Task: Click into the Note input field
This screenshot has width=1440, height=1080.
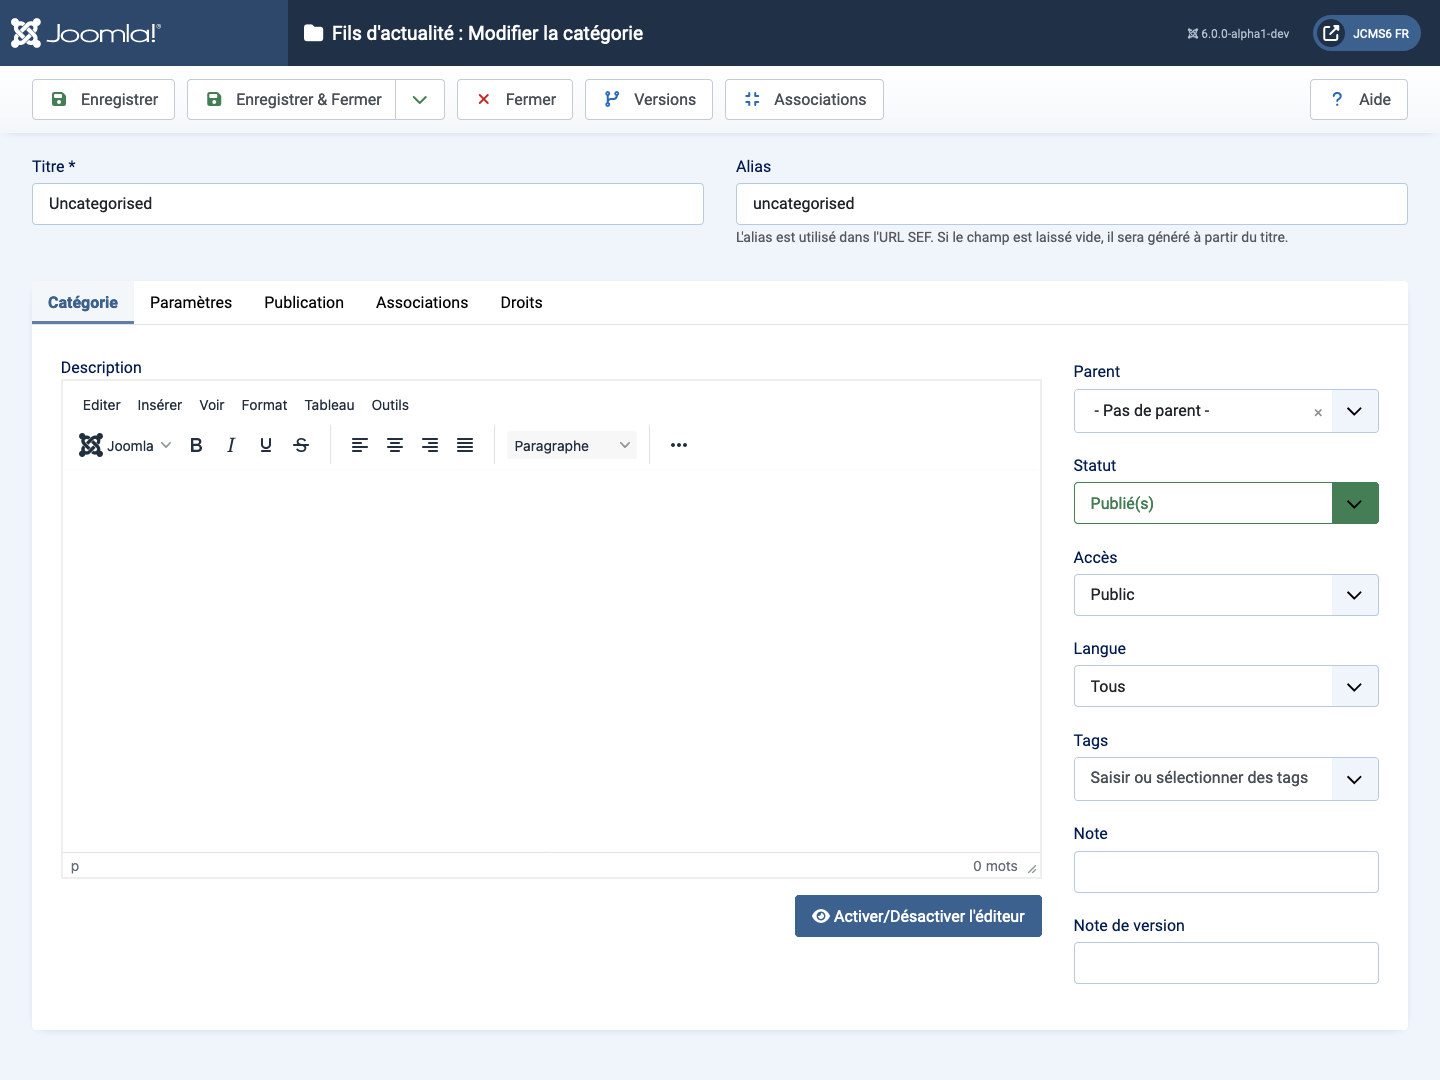Action: (x=1225, y=872)
